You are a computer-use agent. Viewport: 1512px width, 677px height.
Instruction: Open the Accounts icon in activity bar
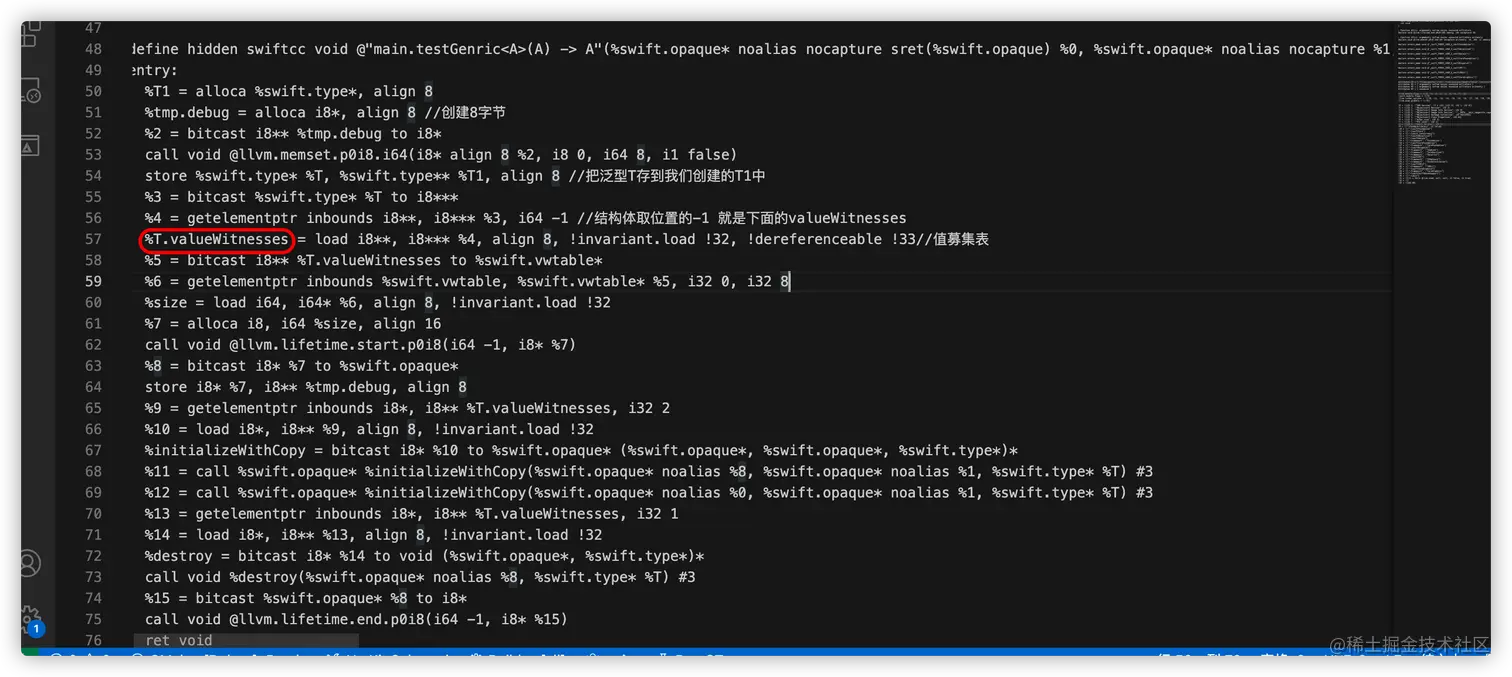point(29,562)
